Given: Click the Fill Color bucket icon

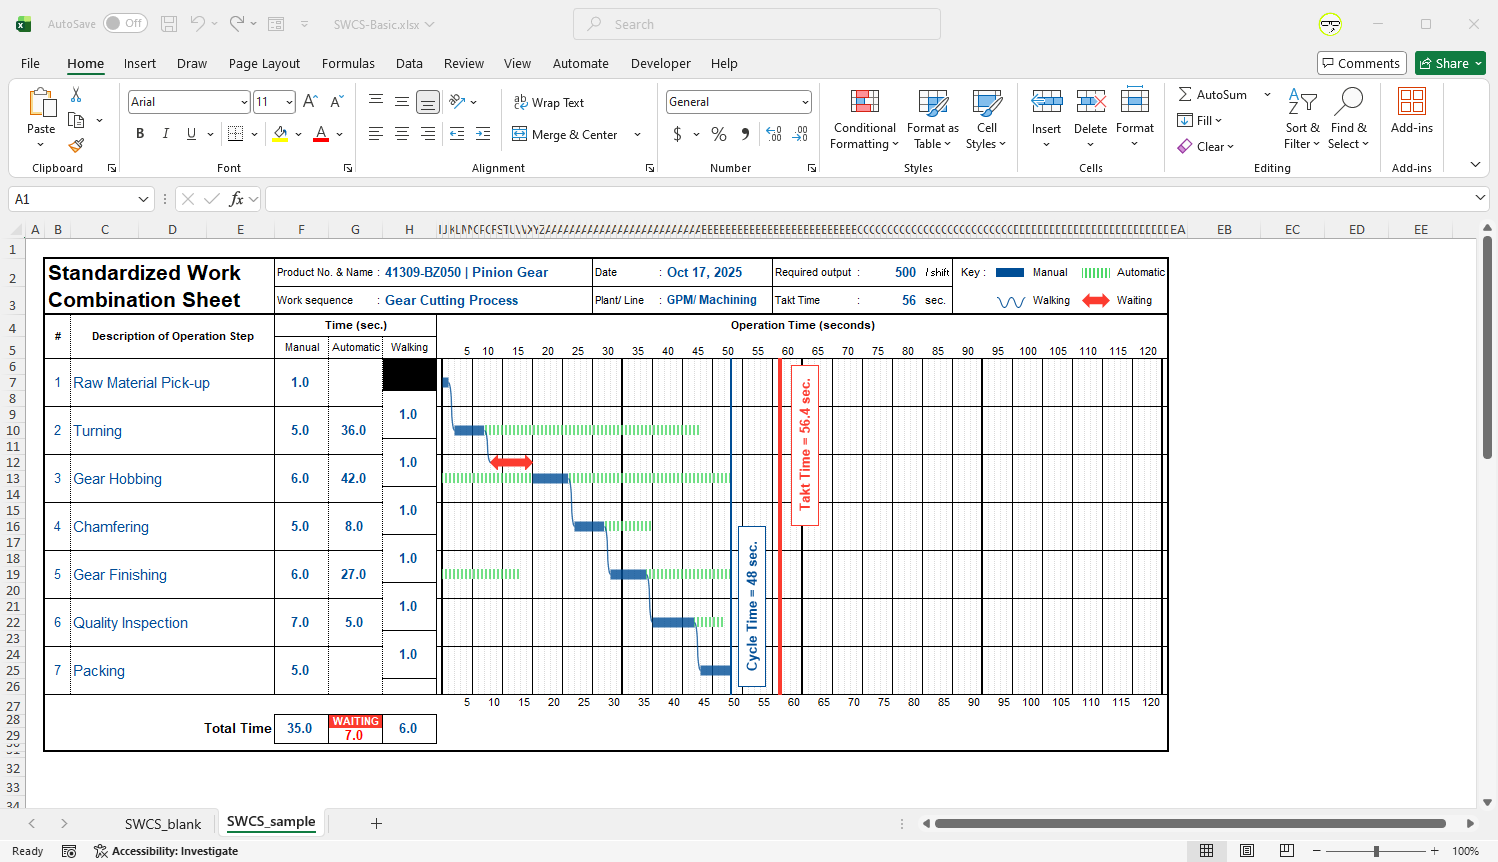Looking at the screenshot, I should pyautogui.click(x=280, y=134).
